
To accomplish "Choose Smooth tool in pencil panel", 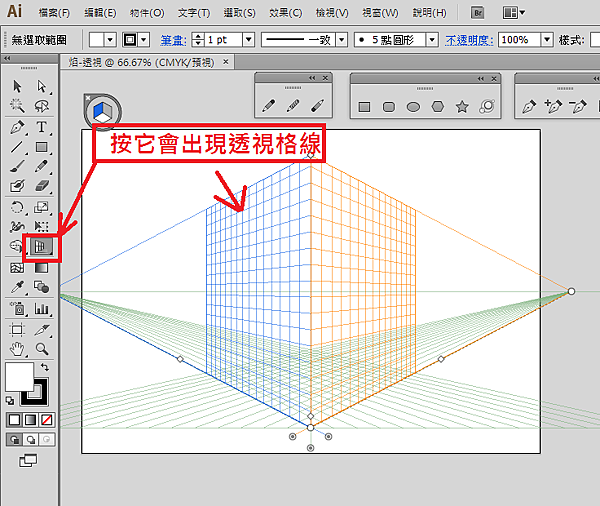I will 293,106.
